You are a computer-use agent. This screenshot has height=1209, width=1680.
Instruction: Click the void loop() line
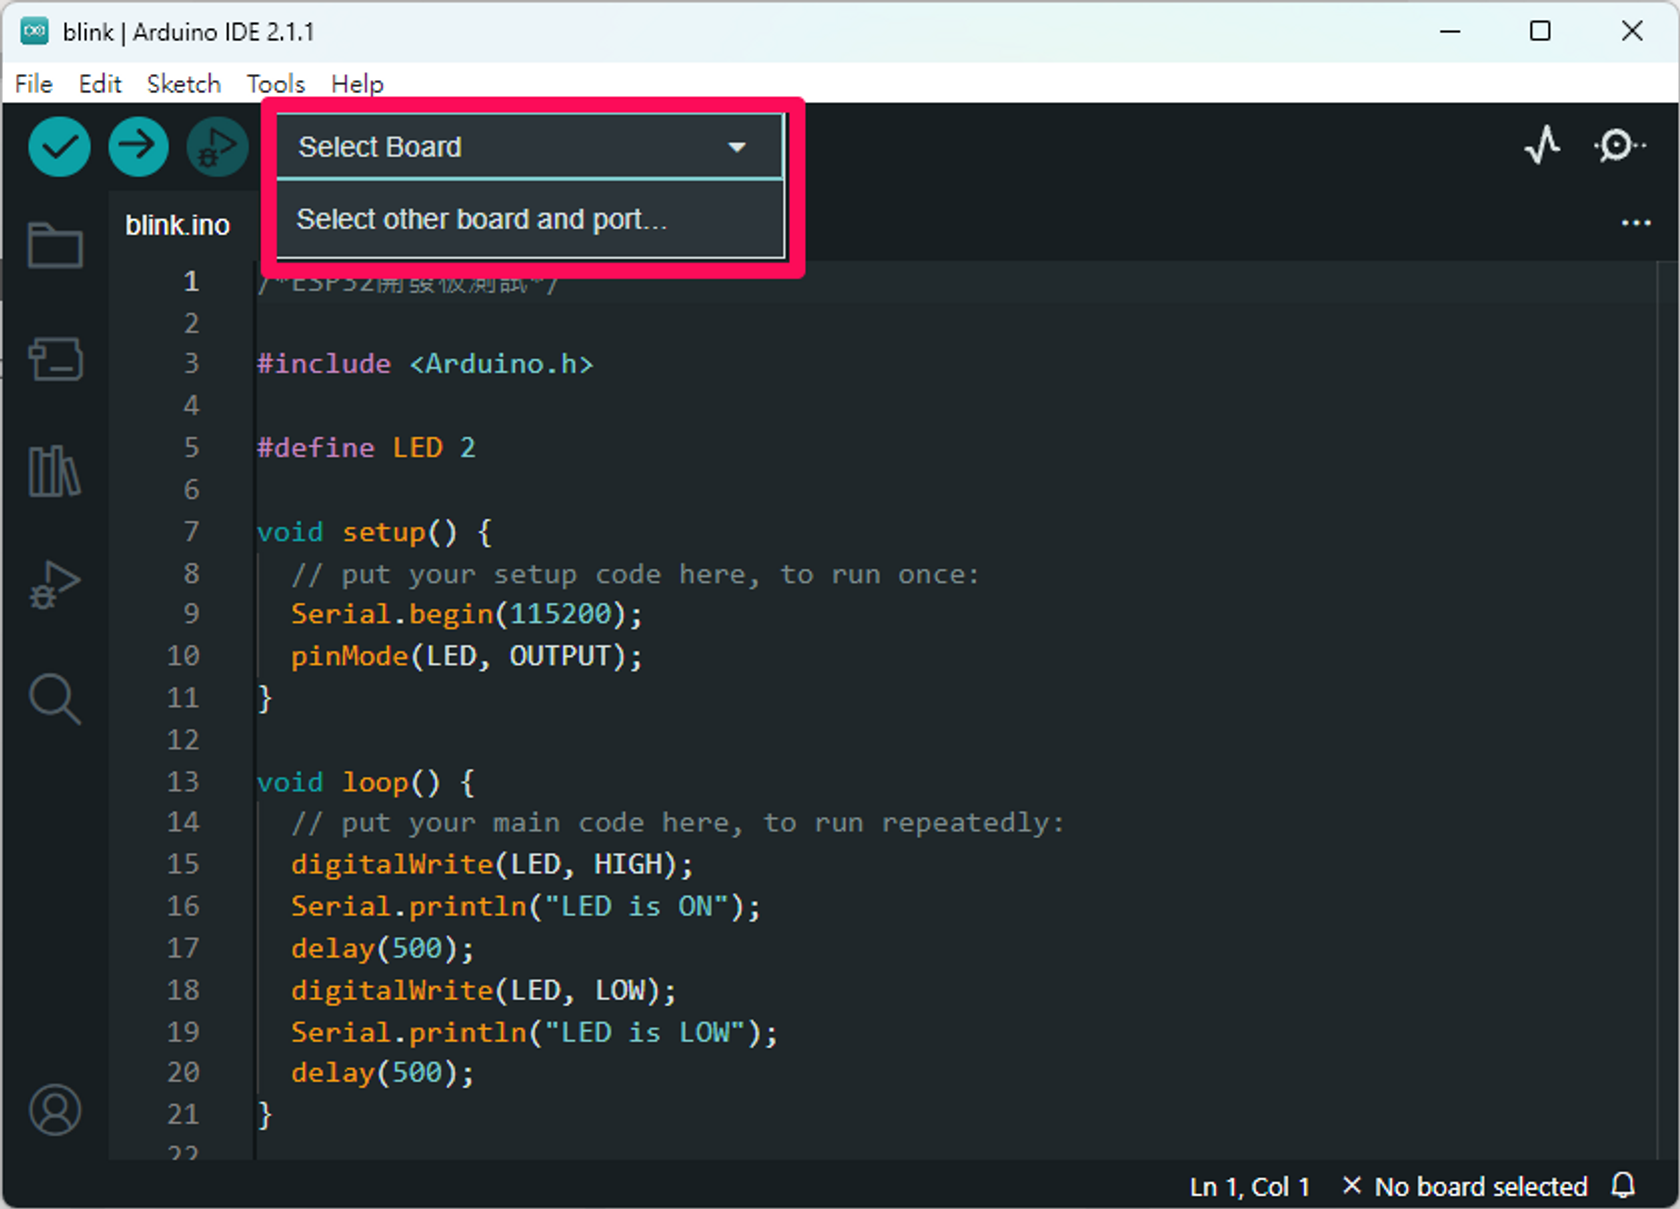tap(366, 781)
